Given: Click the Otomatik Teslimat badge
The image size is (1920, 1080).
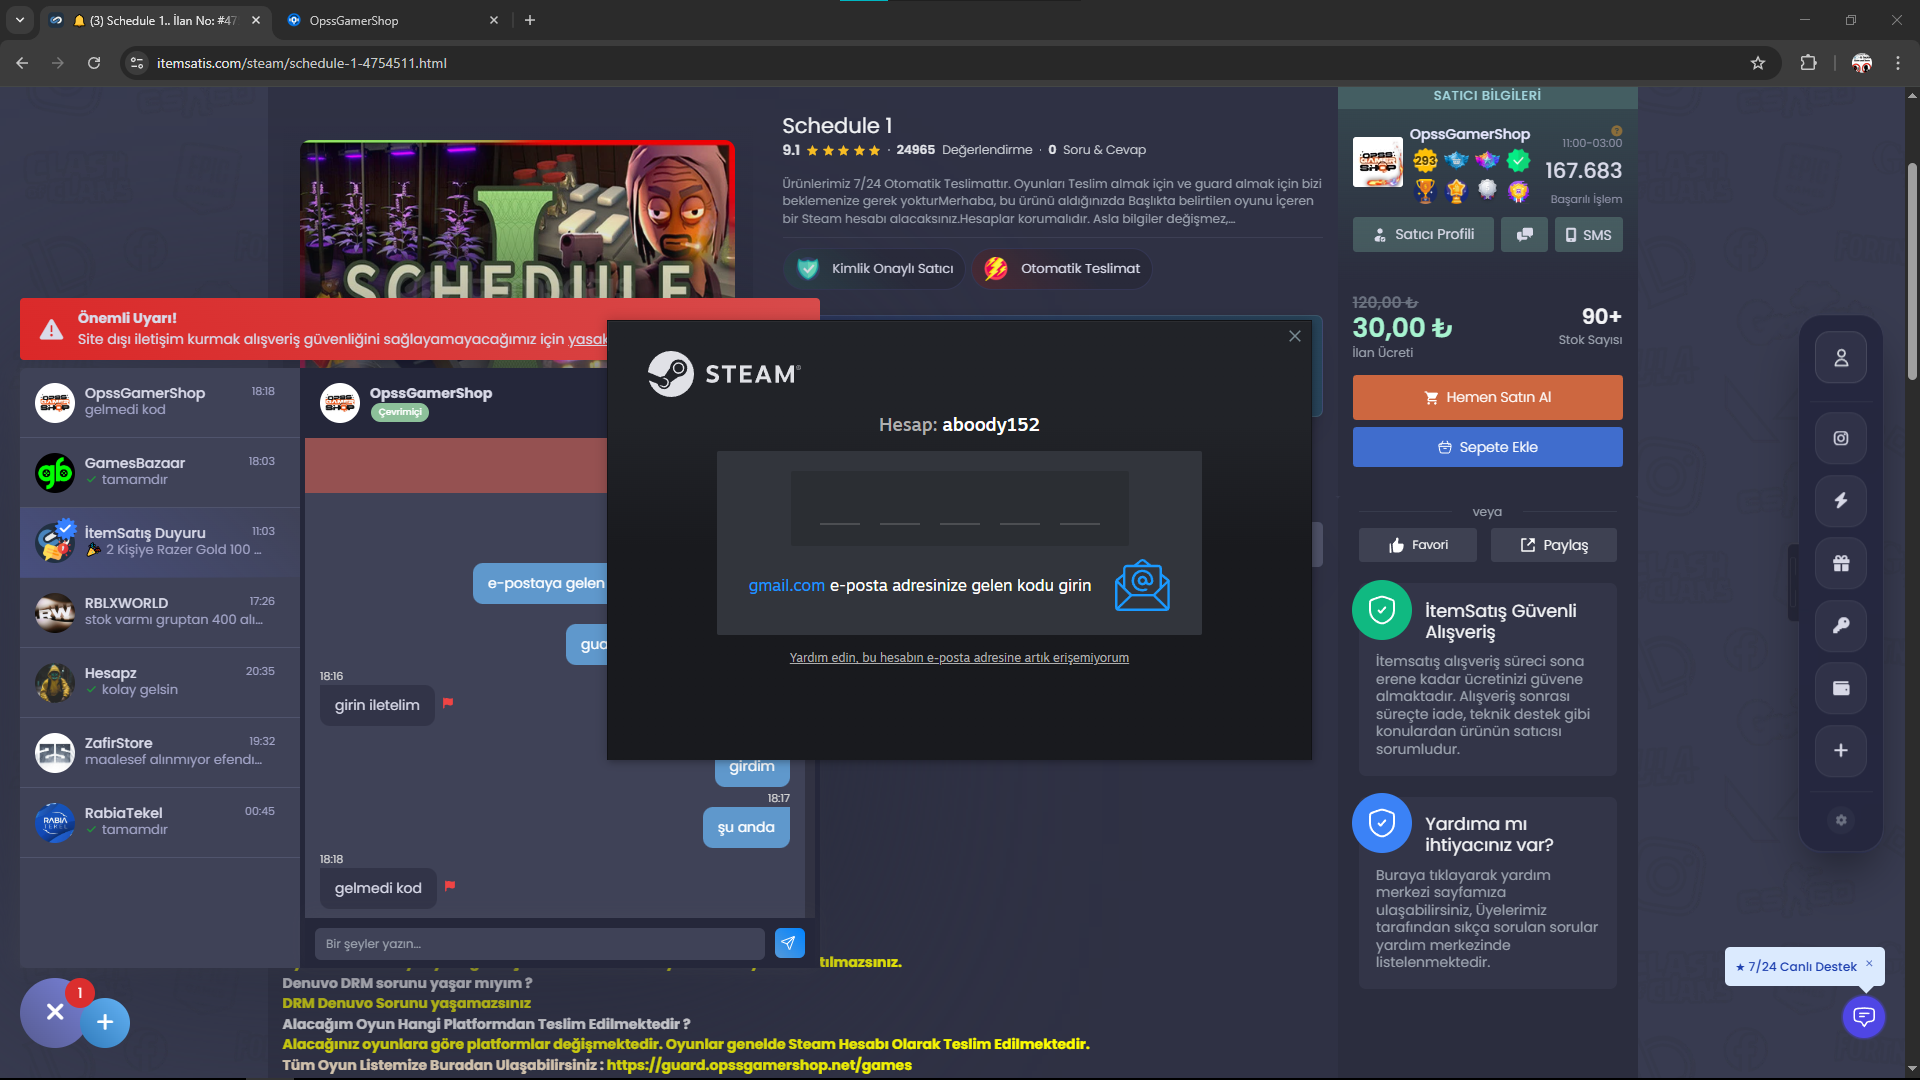Looking at the screenshot, I should pyautogui.click(x=1061, y=268).
